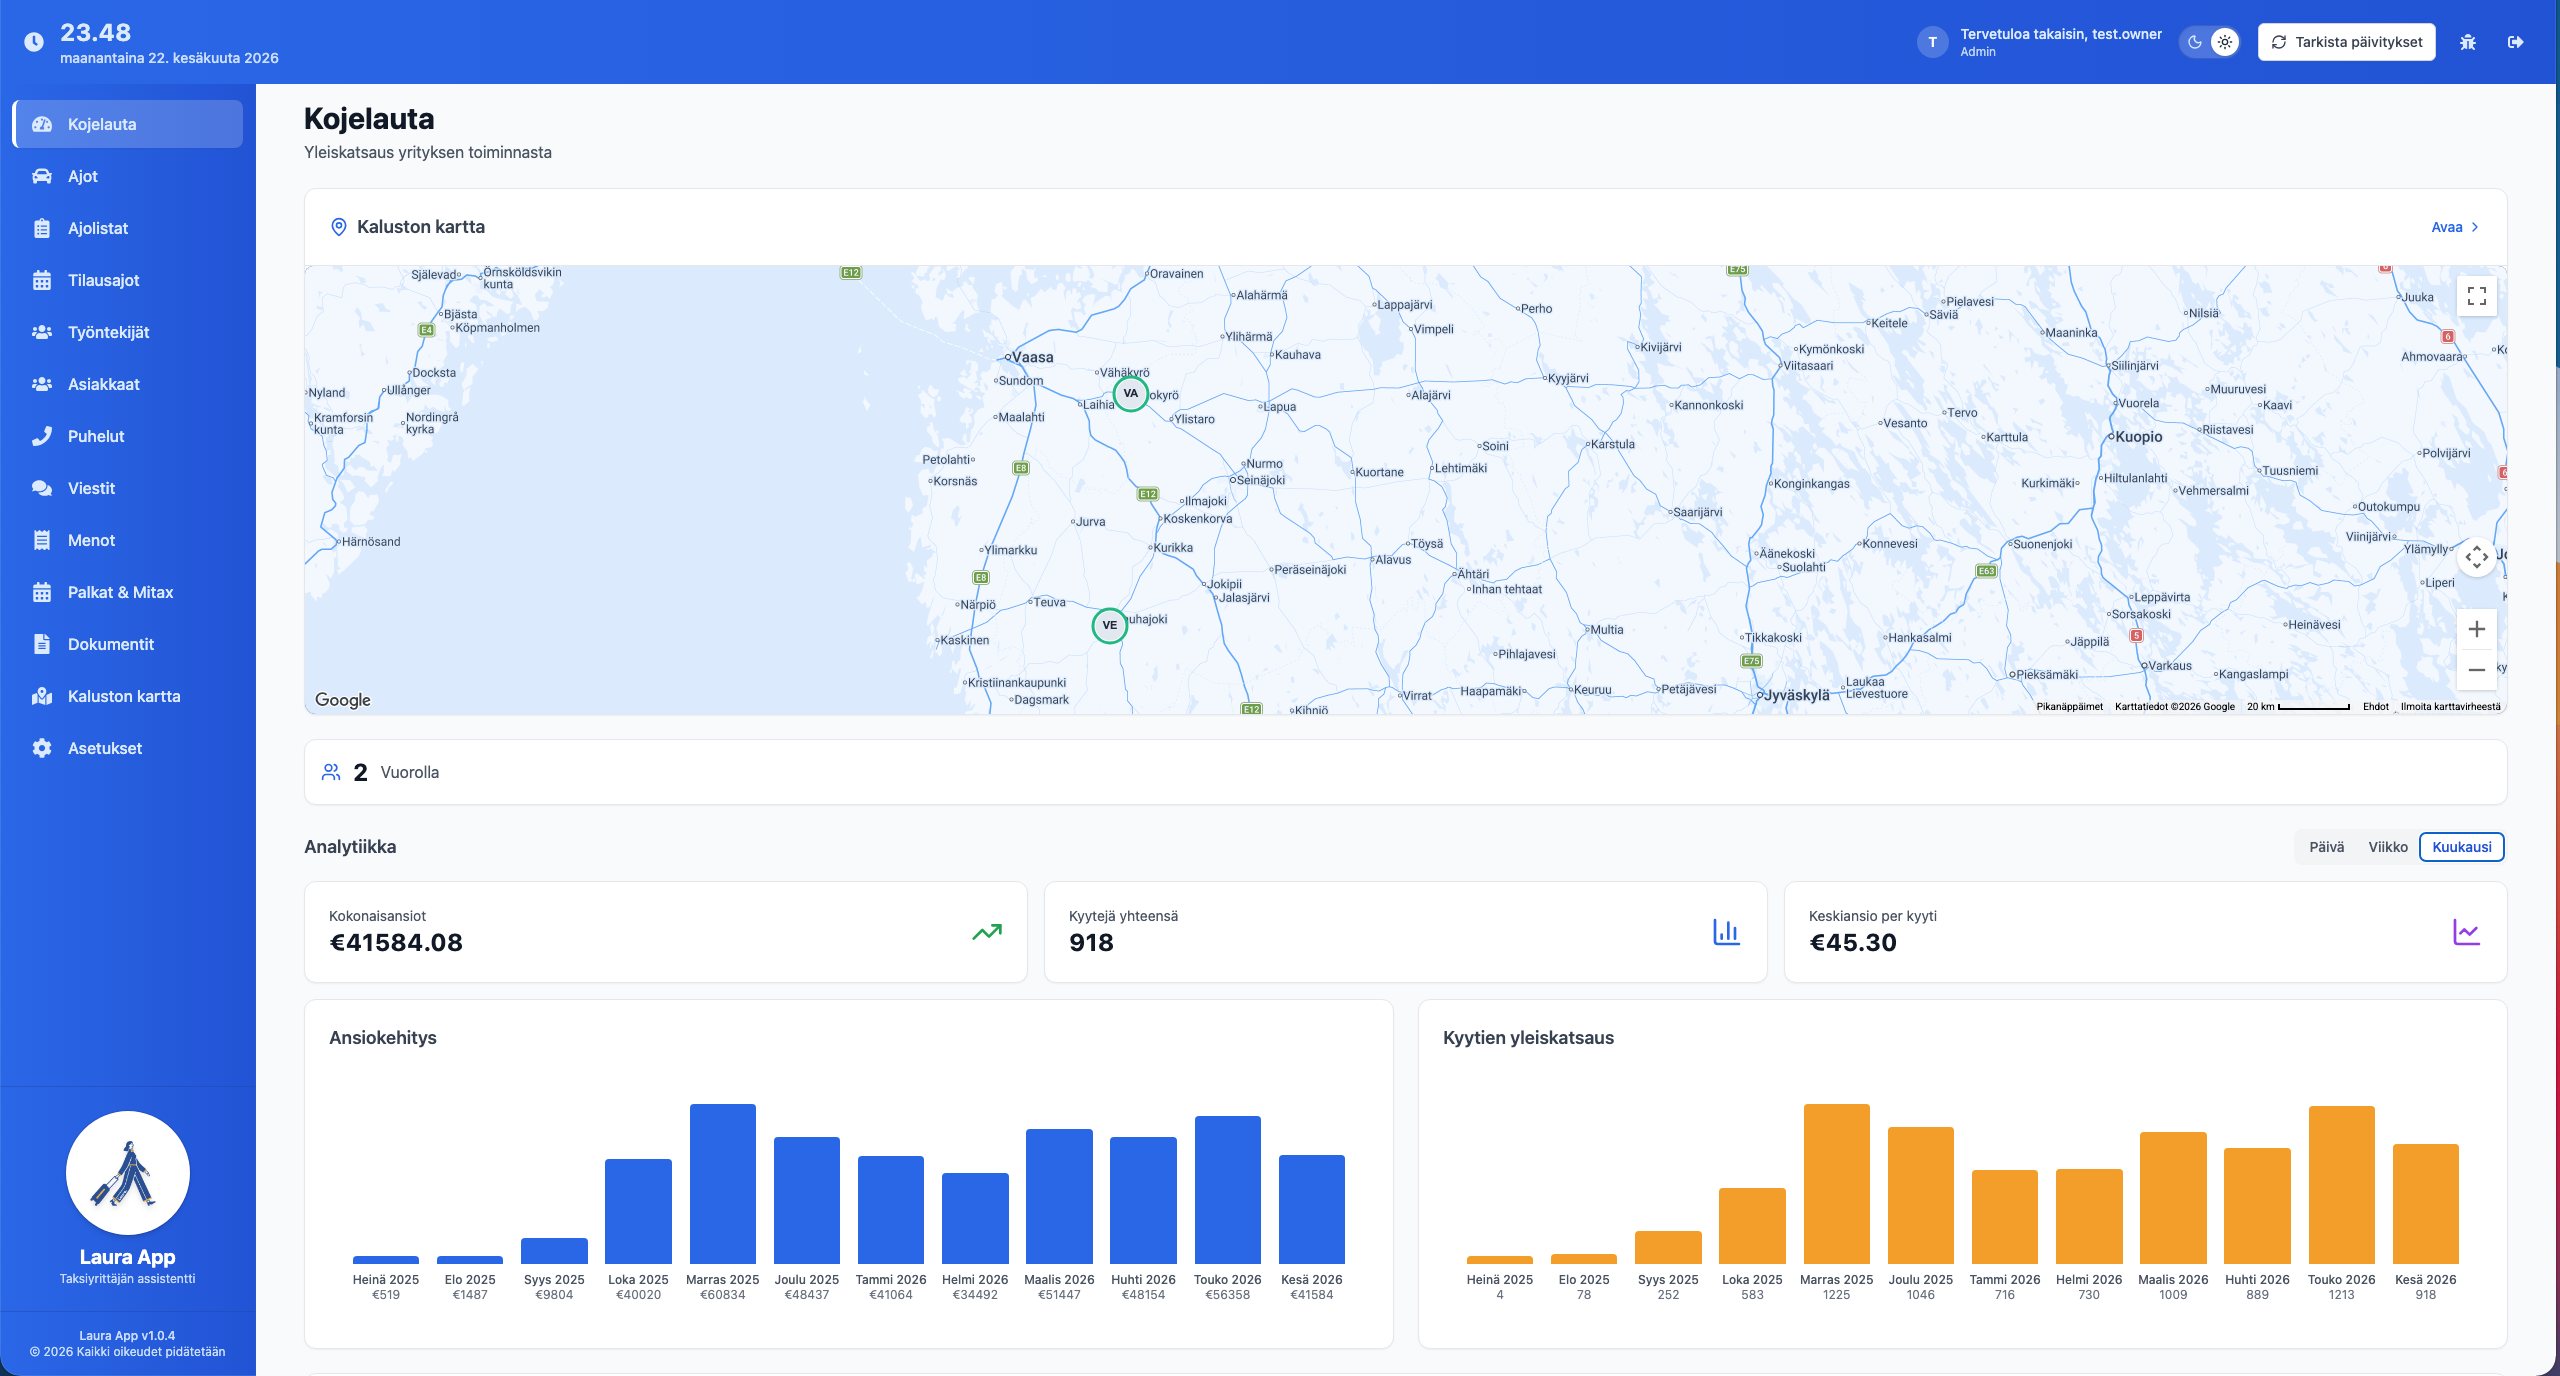Click Tarkista päivitykset button

(x=2346, y=42)
